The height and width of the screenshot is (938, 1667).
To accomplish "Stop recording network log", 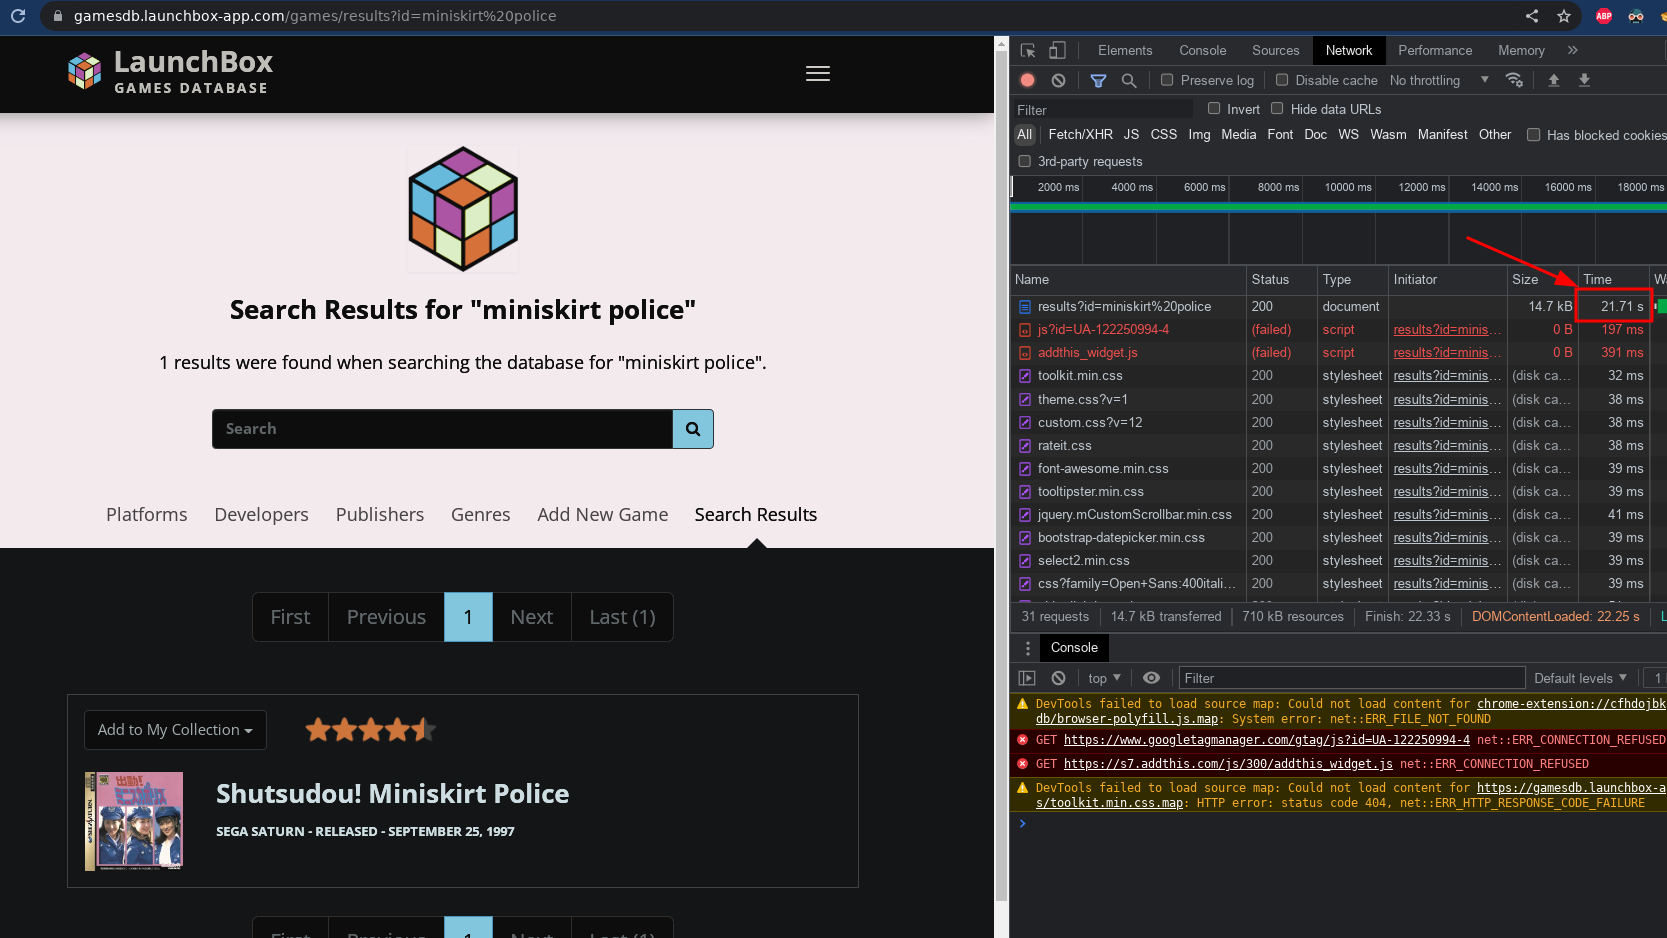I will (1028, 80).
